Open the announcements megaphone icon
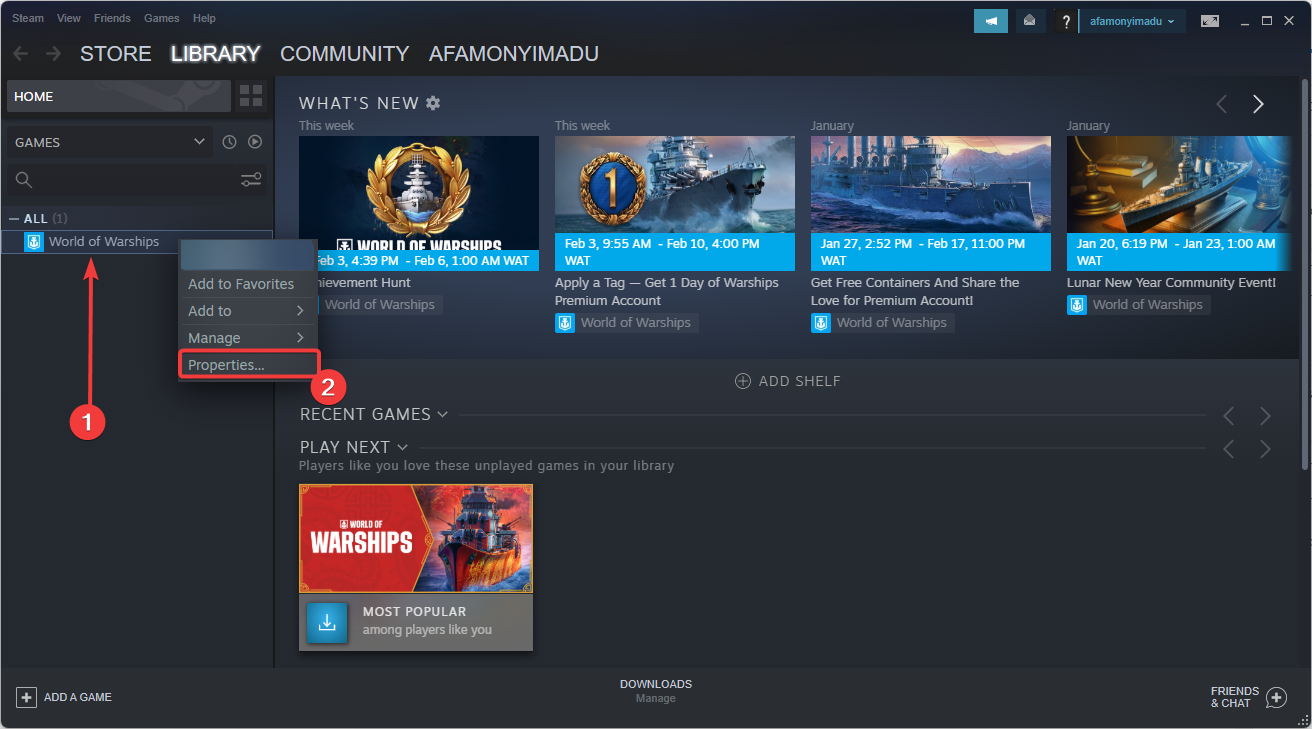The width and height of the screenshot is (1312, 729). click(x=991, y=21)
